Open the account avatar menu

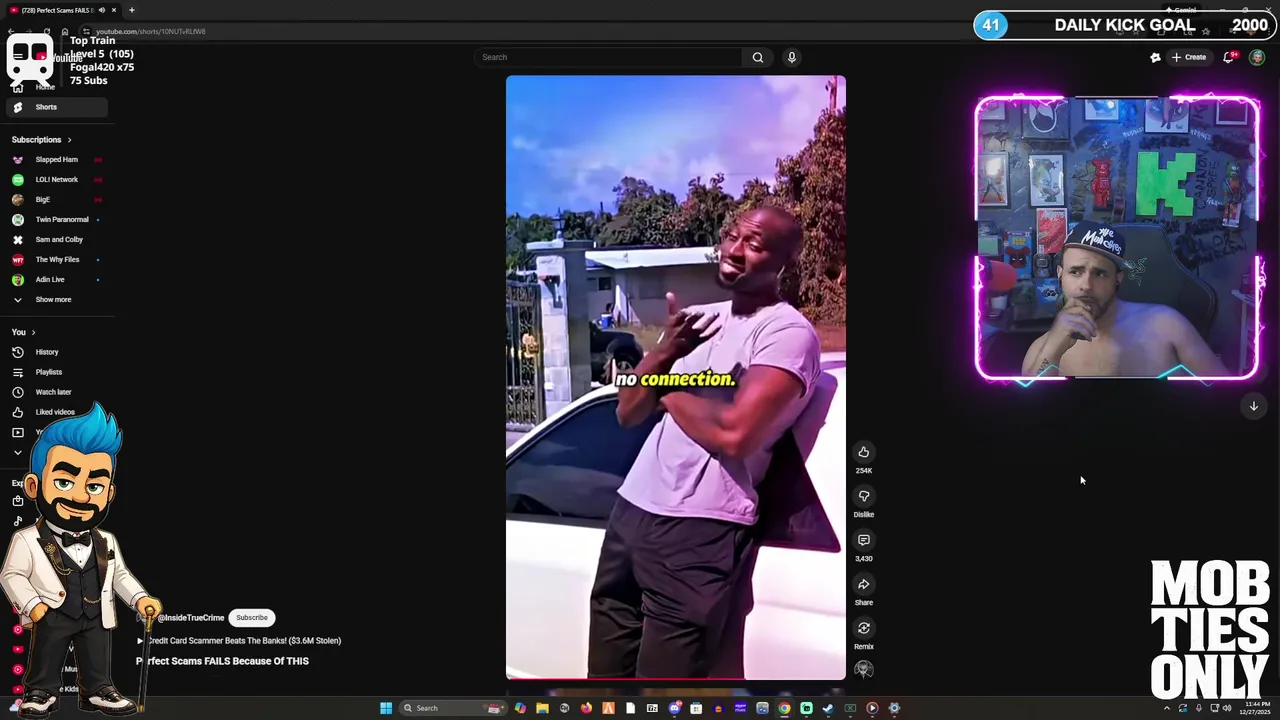1257,57
